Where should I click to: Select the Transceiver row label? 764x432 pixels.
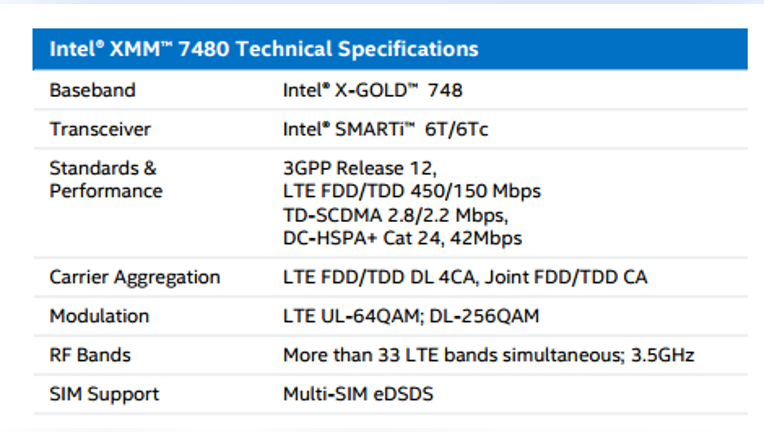pyautogui.click(x=100, y=129)
